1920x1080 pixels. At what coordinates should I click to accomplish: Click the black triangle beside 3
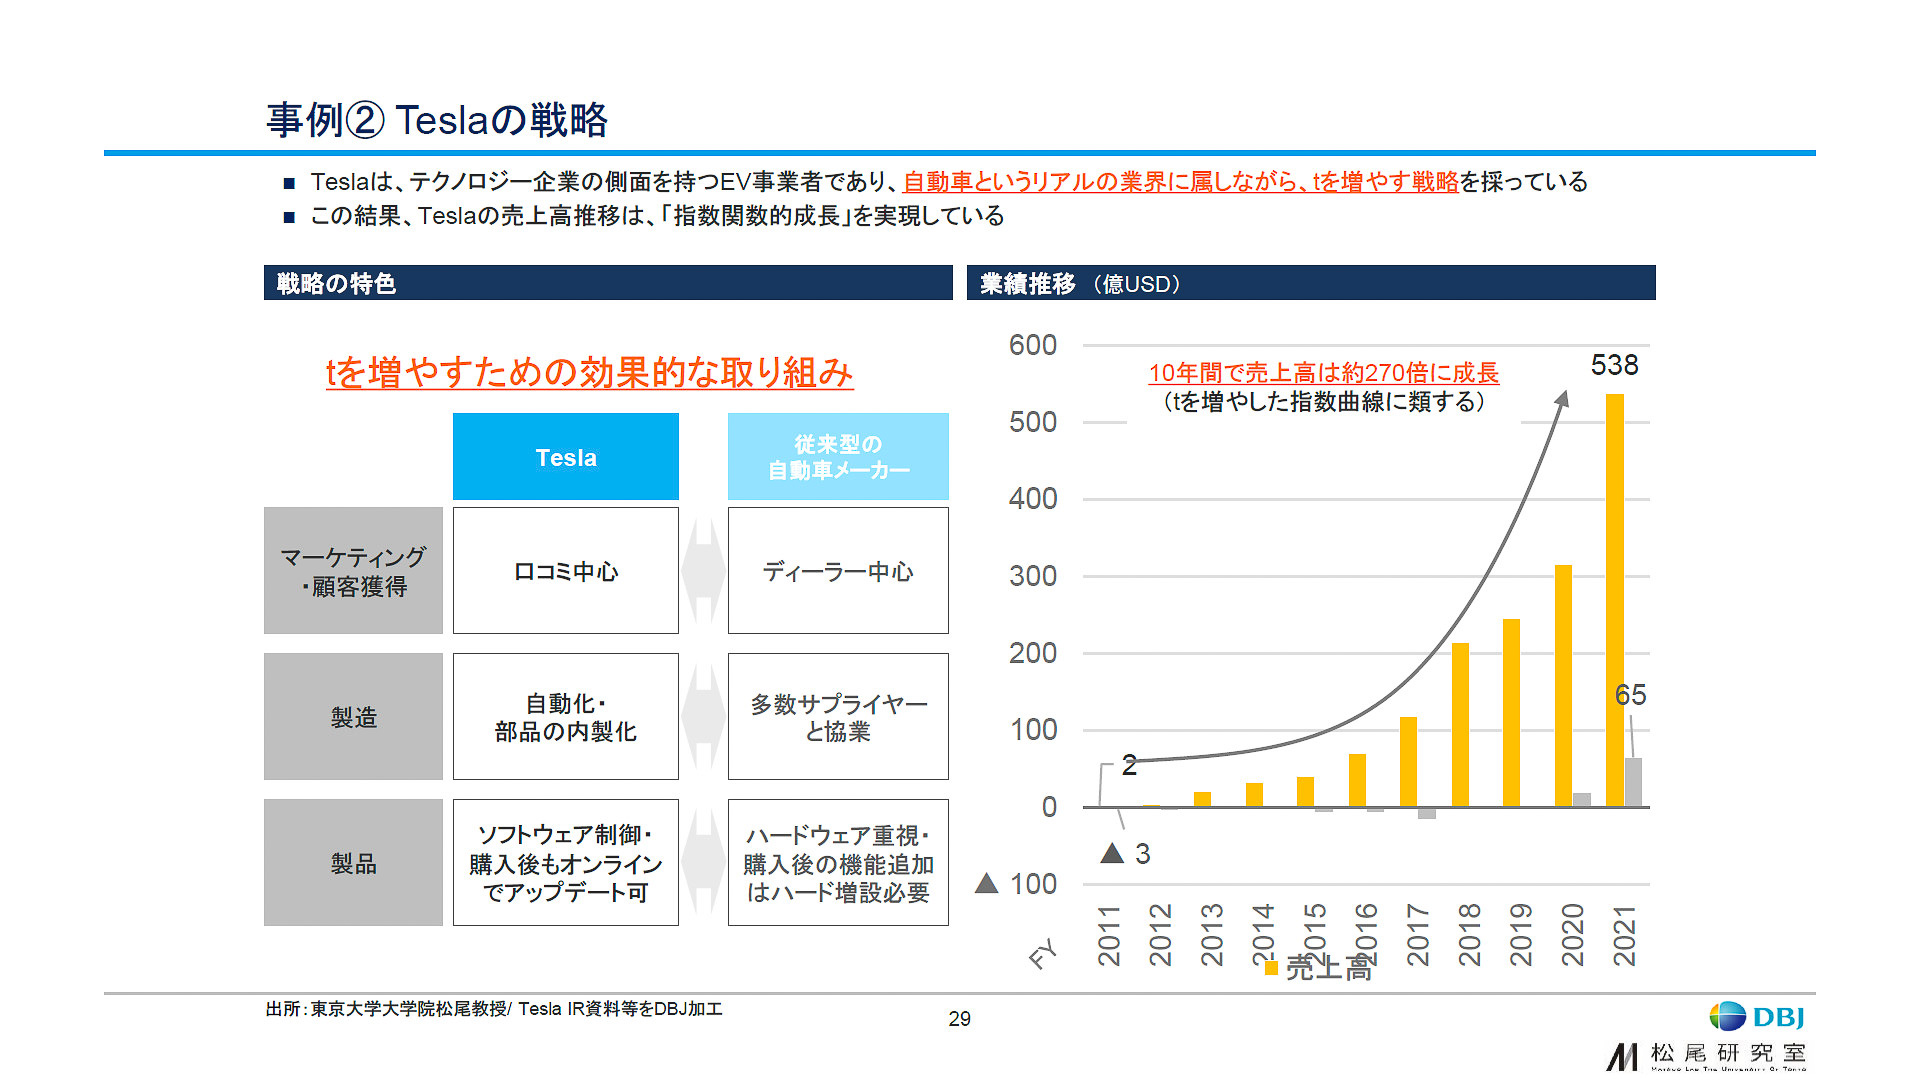click(1112, 853)
